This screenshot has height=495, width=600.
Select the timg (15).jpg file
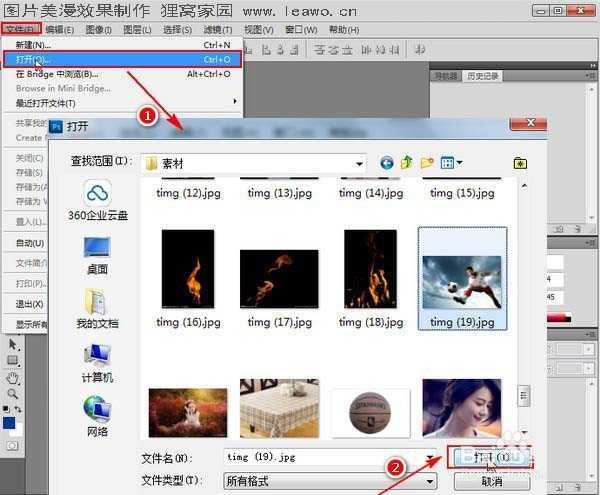pos(462,193)
